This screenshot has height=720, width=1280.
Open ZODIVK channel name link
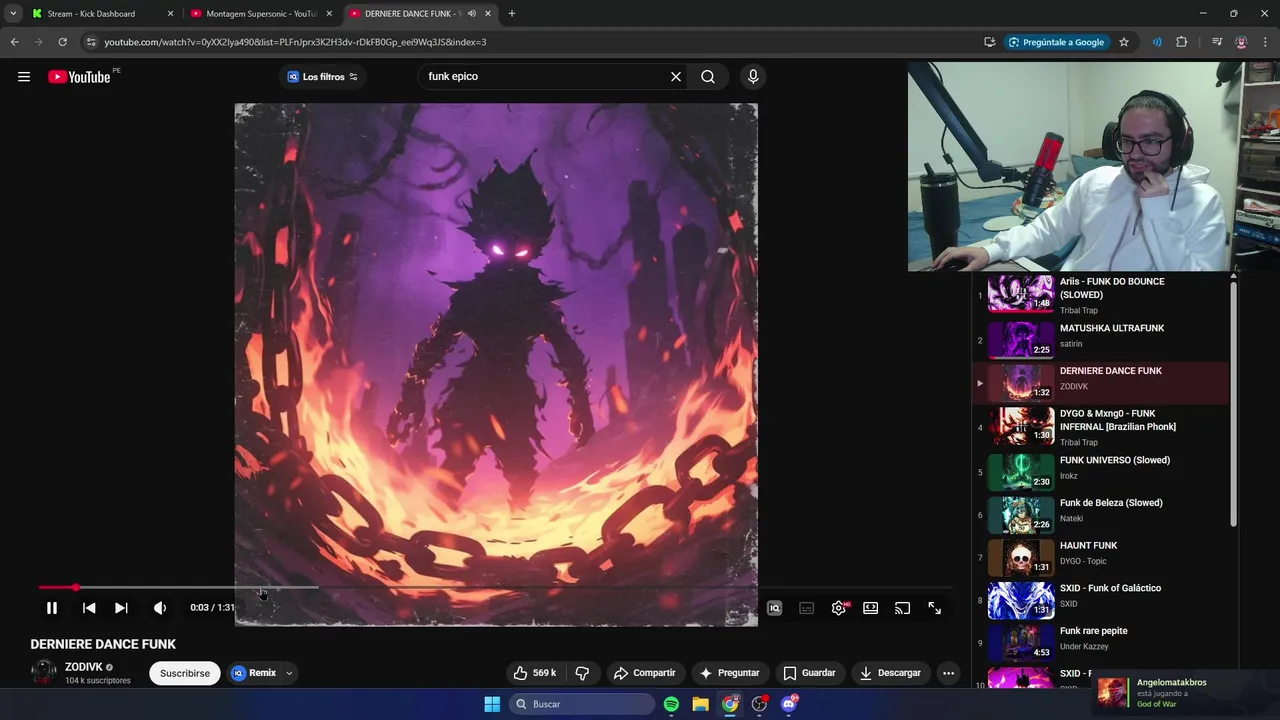click(x=84, y=667)
